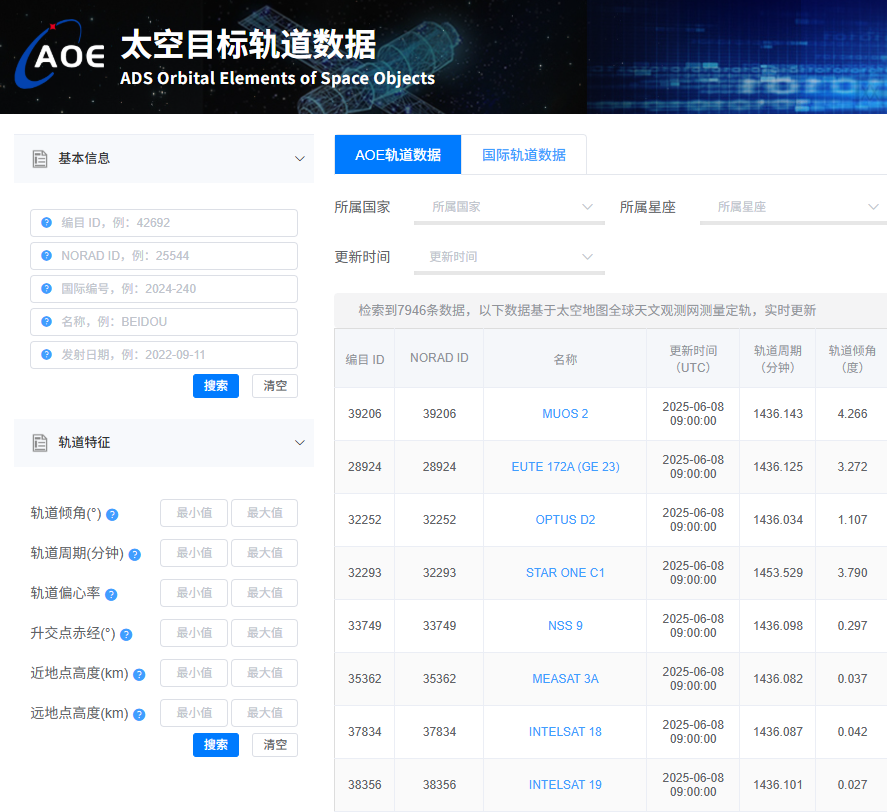Click inclination value 4.266 cell
The width and height of the screenshot is (887, 812).
pos(852,414)
